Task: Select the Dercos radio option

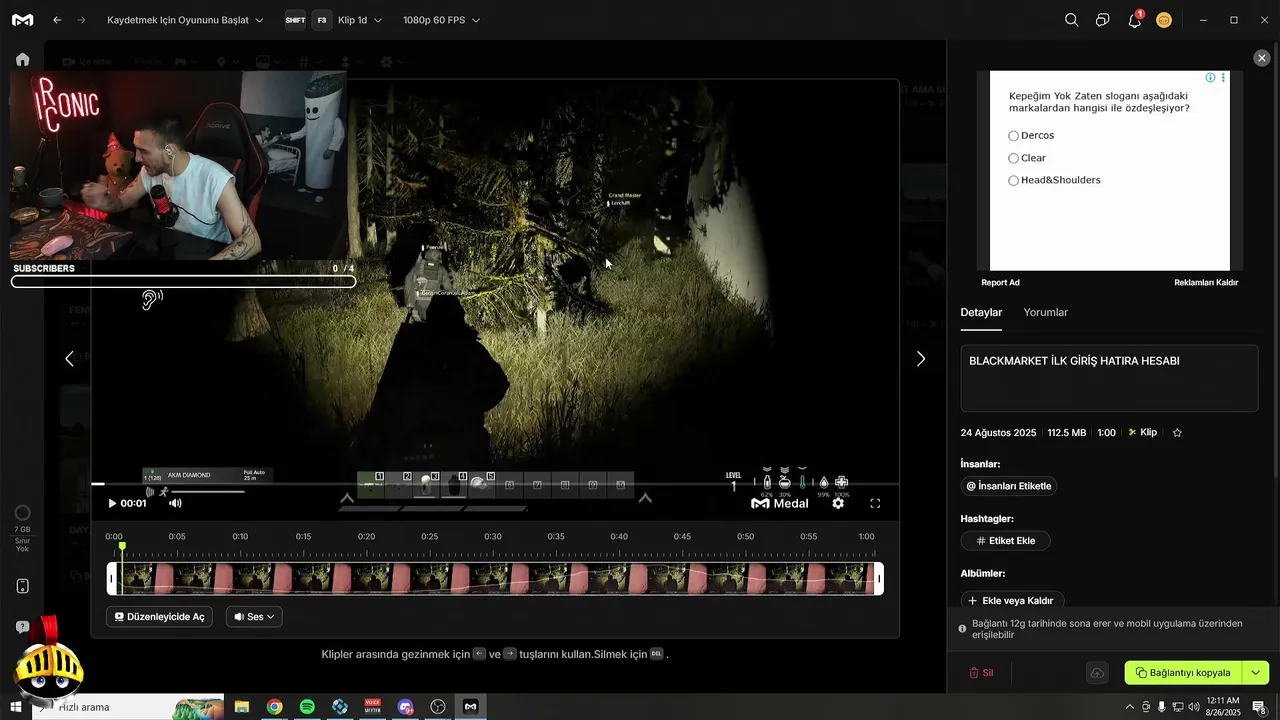Action: pyautogui.click(x=1013, y=136)
